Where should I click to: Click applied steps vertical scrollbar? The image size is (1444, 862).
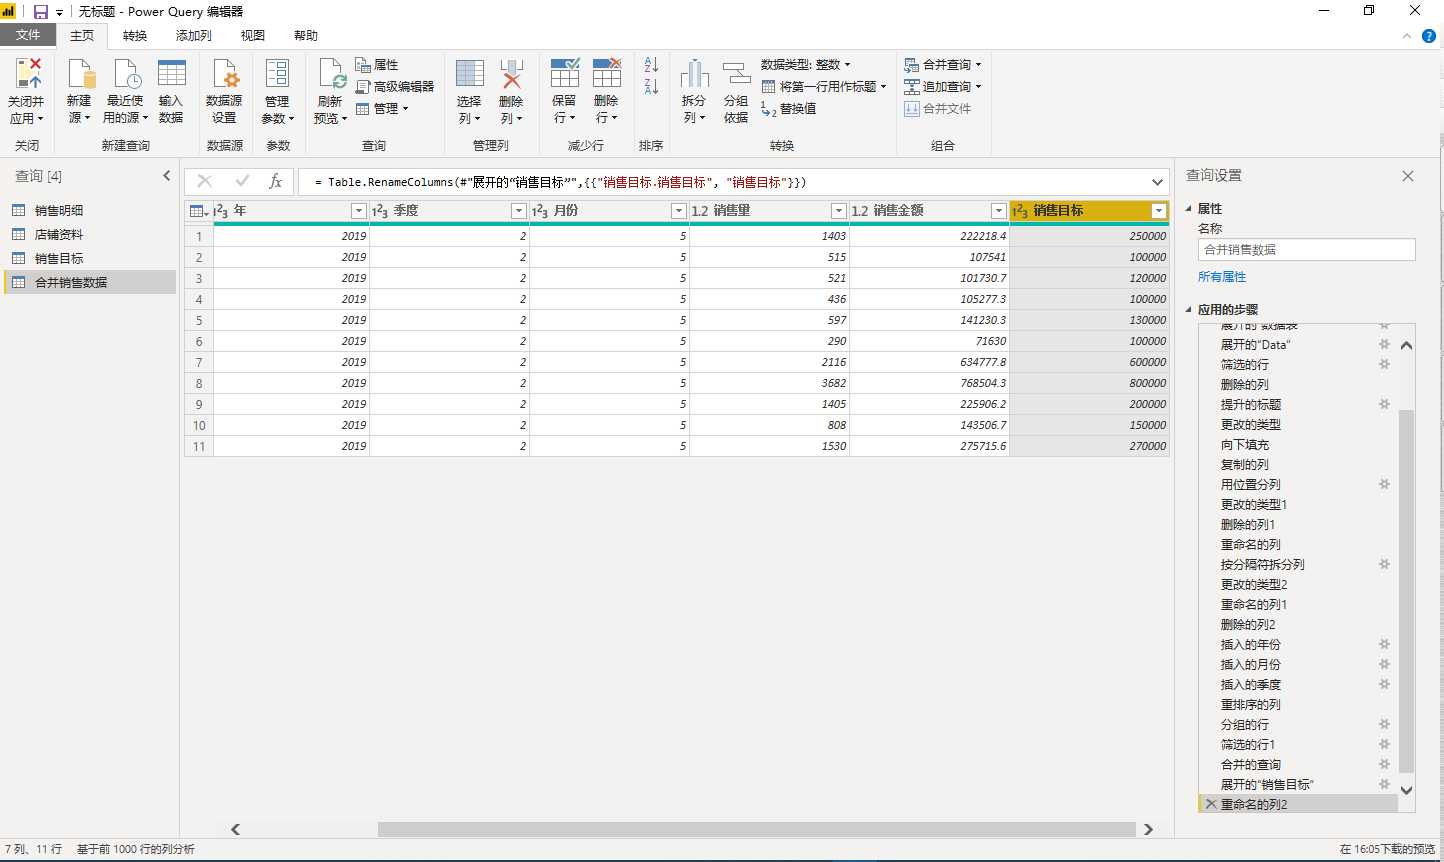point(1406,590)
